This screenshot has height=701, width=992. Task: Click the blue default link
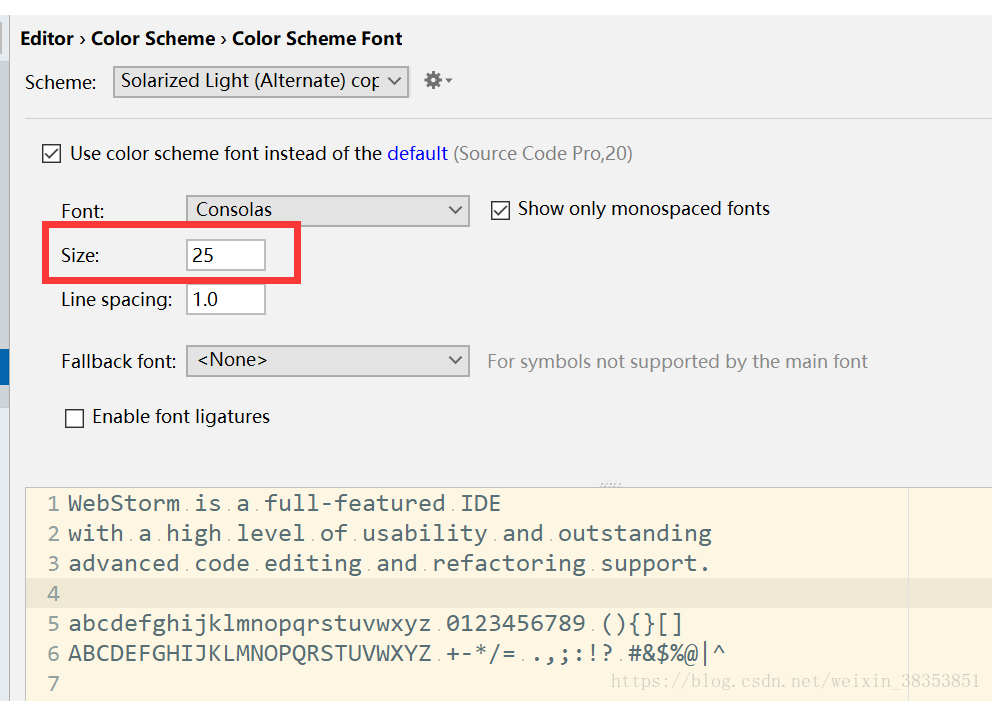point(417,153)
